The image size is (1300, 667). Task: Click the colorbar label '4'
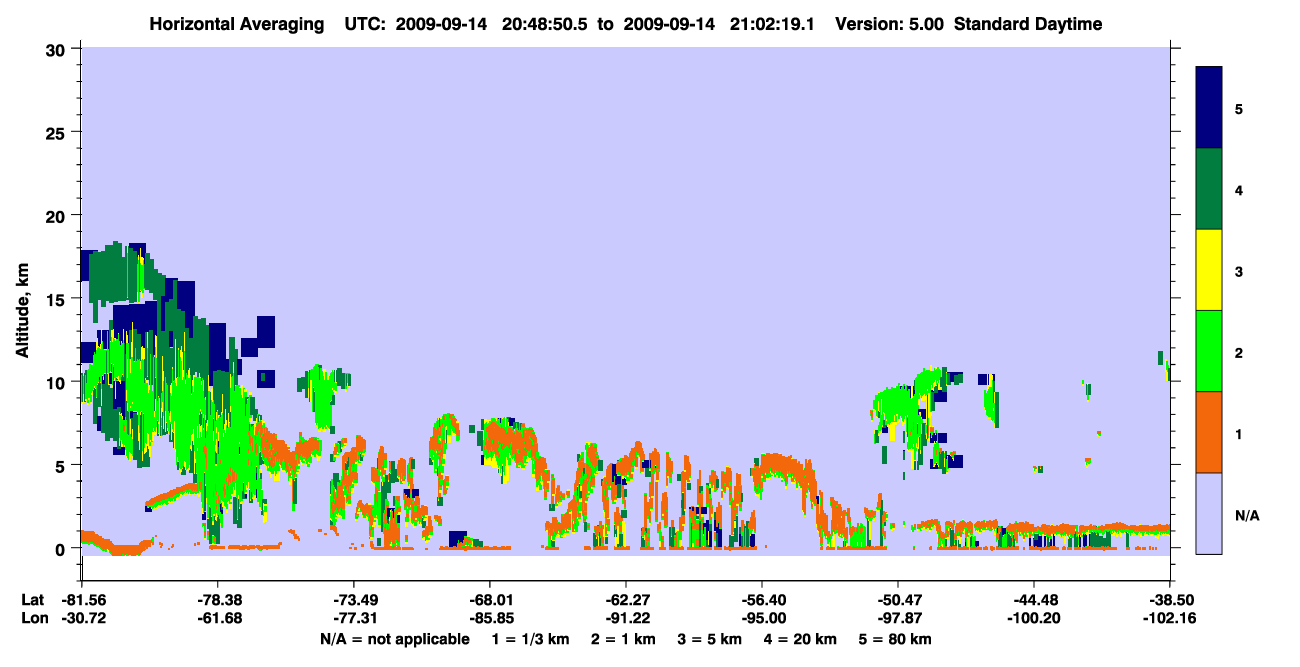(1238, 189)
